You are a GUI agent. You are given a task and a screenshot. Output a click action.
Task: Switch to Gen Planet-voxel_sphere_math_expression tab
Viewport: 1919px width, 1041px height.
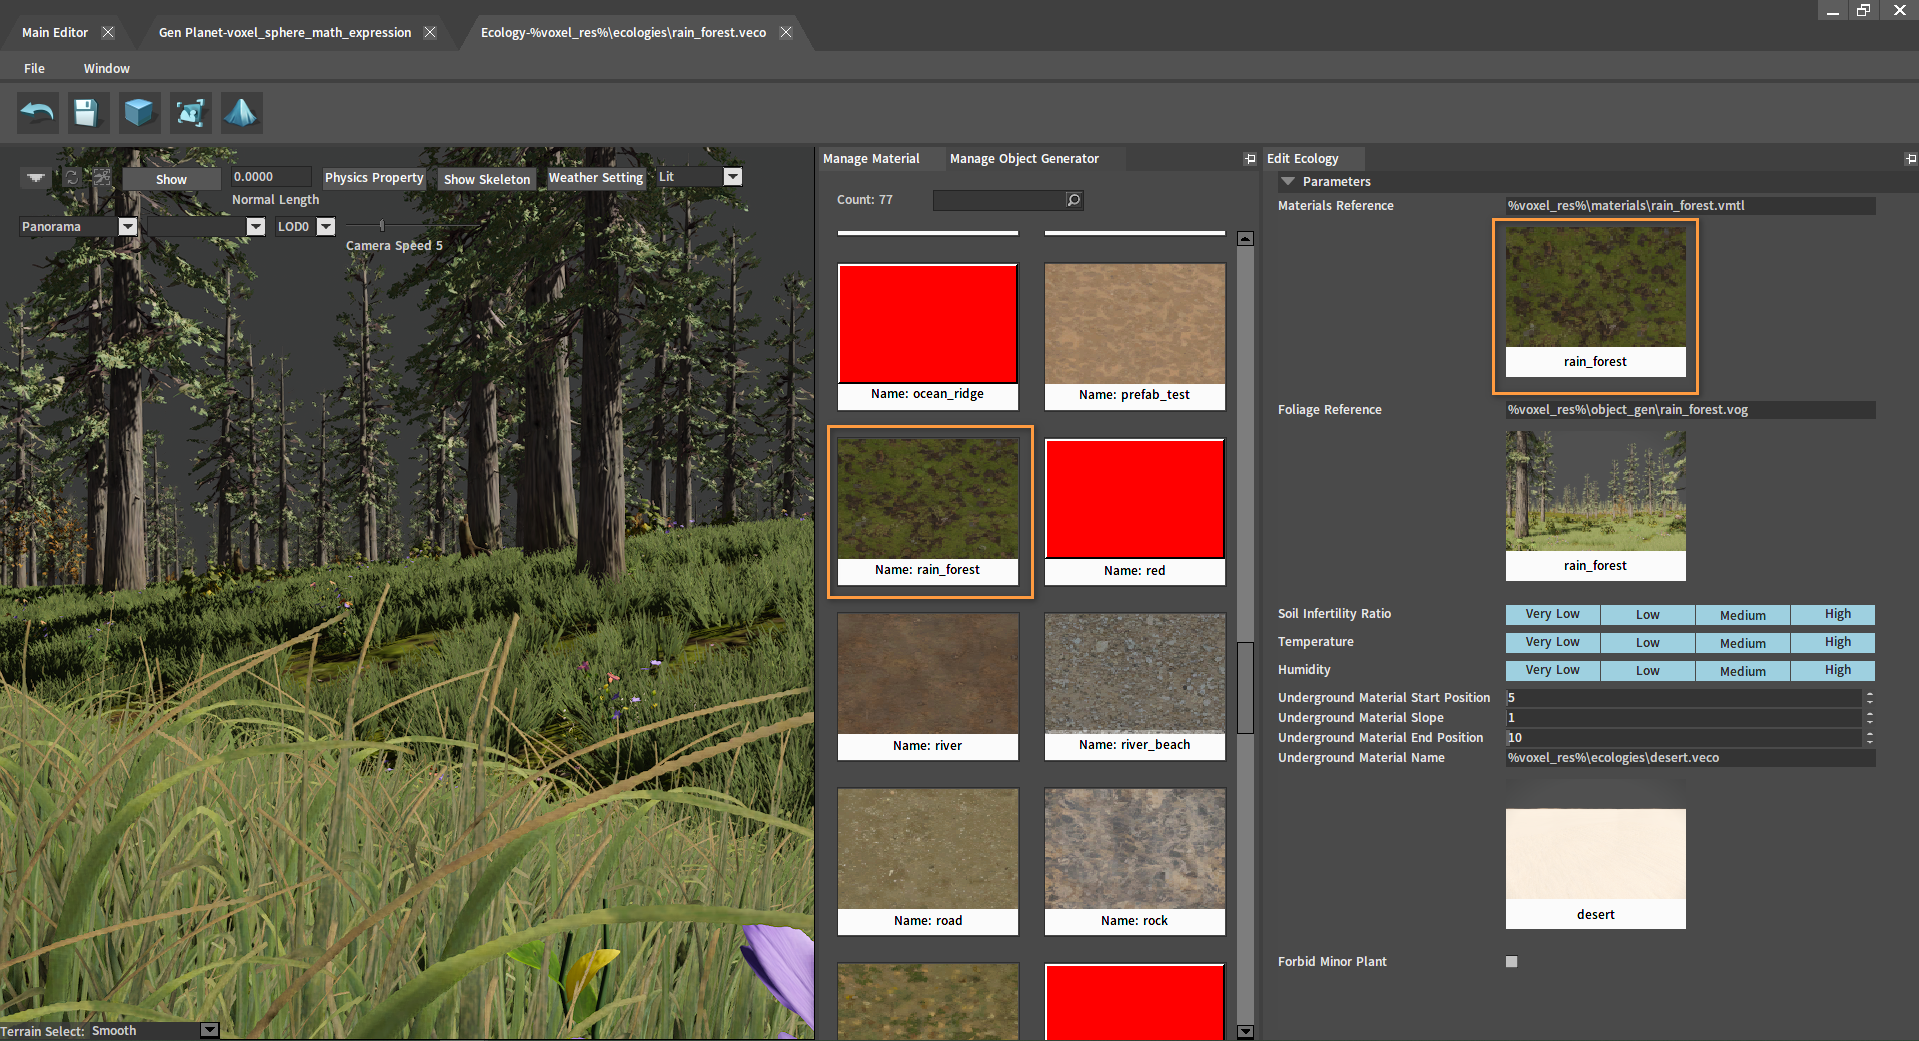(285, 32)
